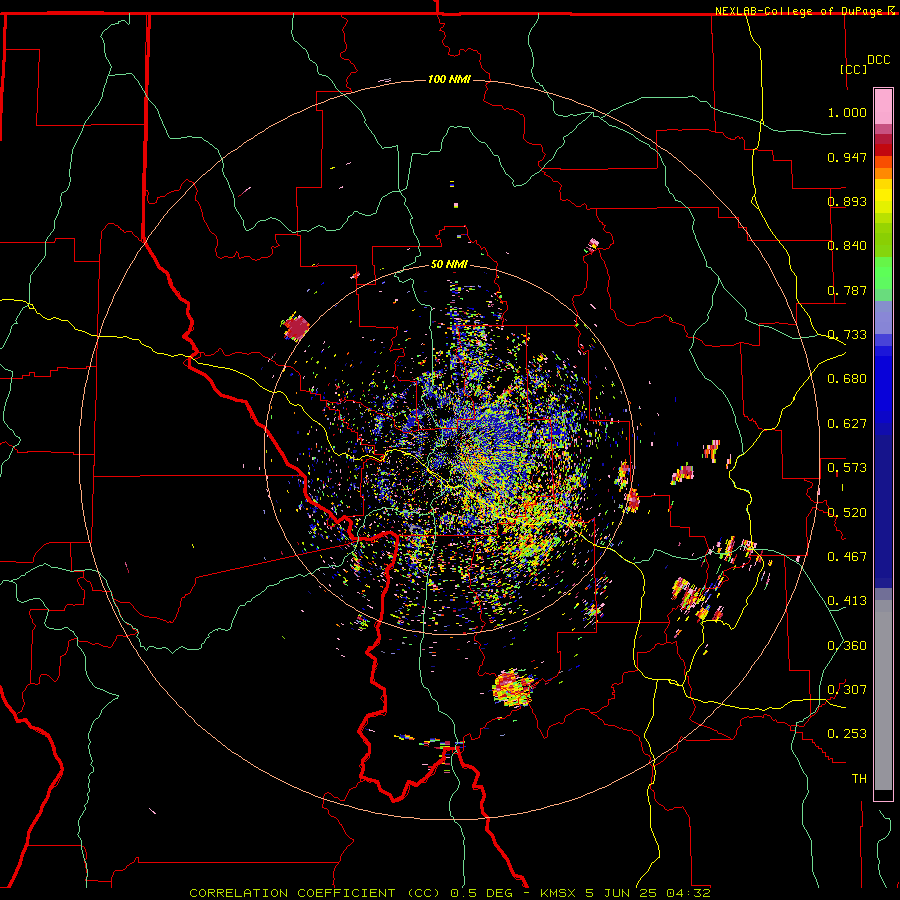Click the CORRELATION COEFFICIENT (CC) caption text

click(x=316, y=893)
